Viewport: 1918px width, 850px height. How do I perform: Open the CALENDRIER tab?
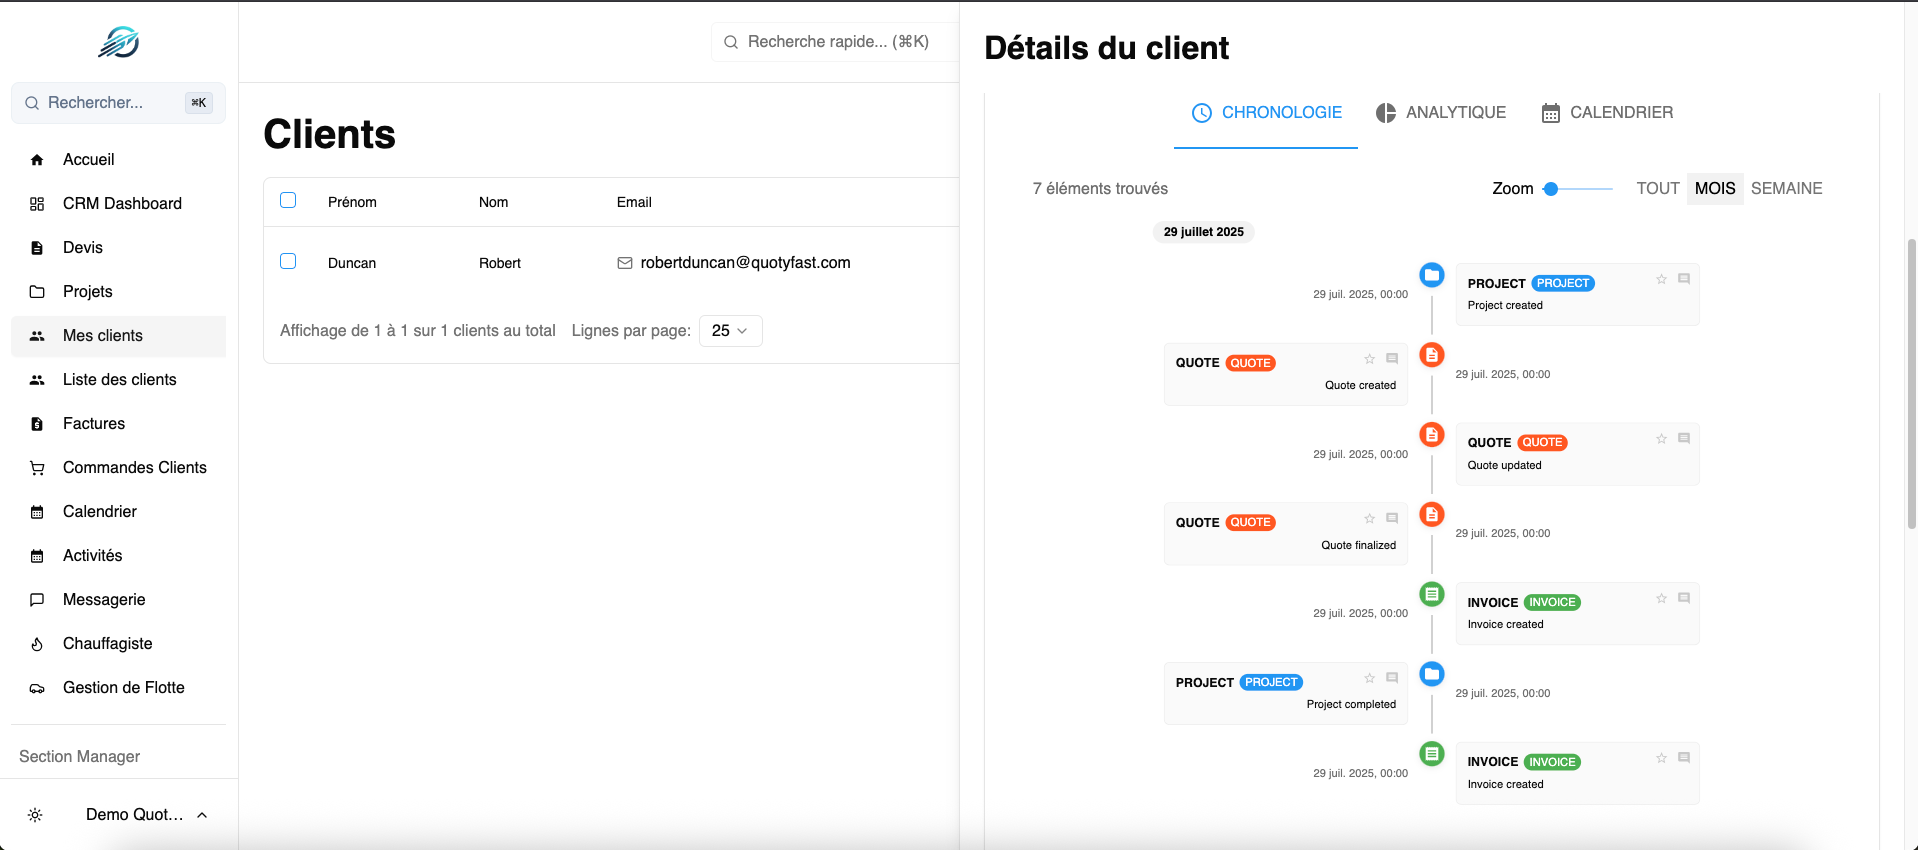point(1607,113)
